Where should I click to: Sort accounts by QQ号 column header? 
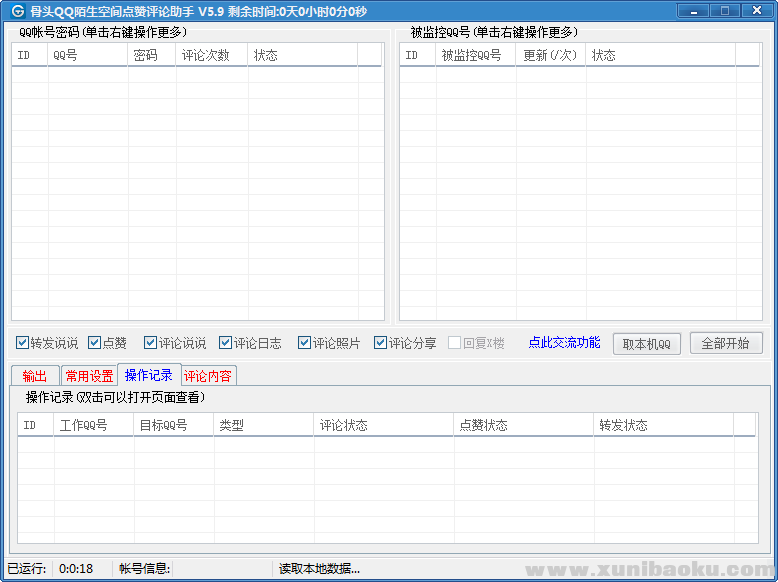[x=87, y=55]
